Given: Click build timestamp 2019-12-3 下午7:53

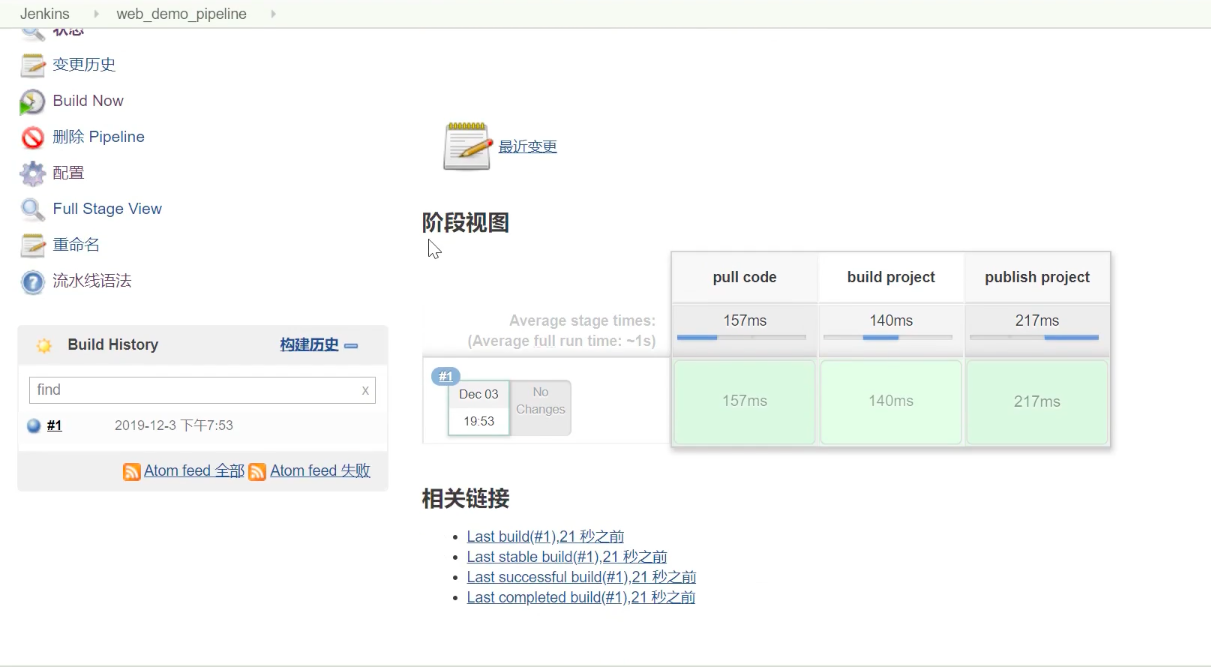Looking at the screenshot, I should click(x=174, y=426).
